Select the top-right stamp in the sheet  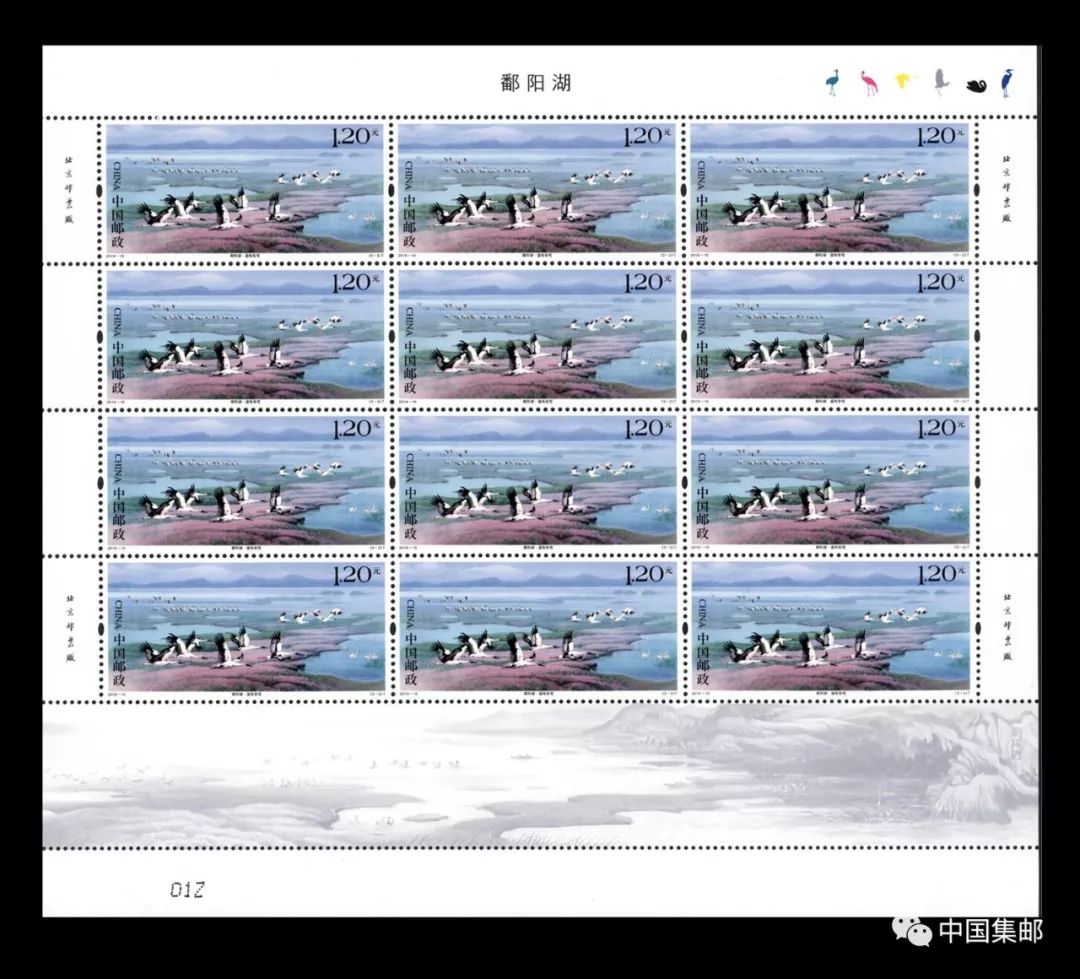click(x=829, y=190)
